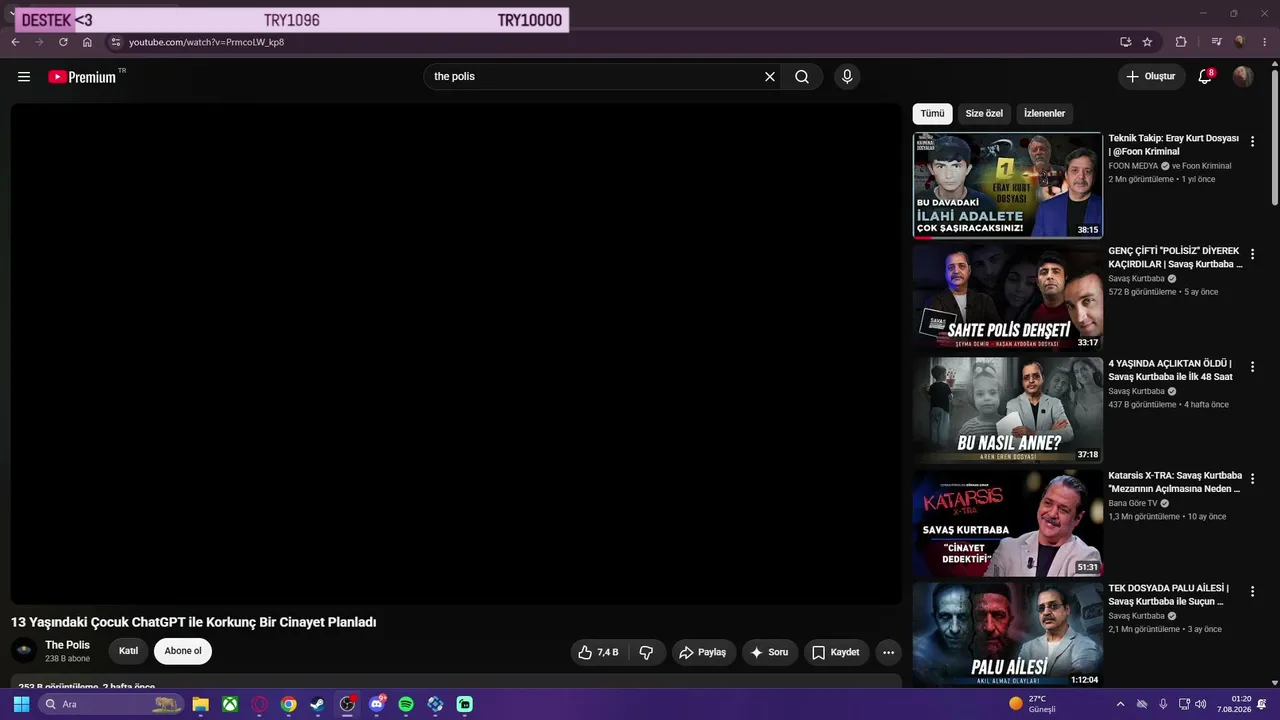This screenshot has height=720, width=1280.
Task: Open Steam from taskbar
Action: coord(318,704)
